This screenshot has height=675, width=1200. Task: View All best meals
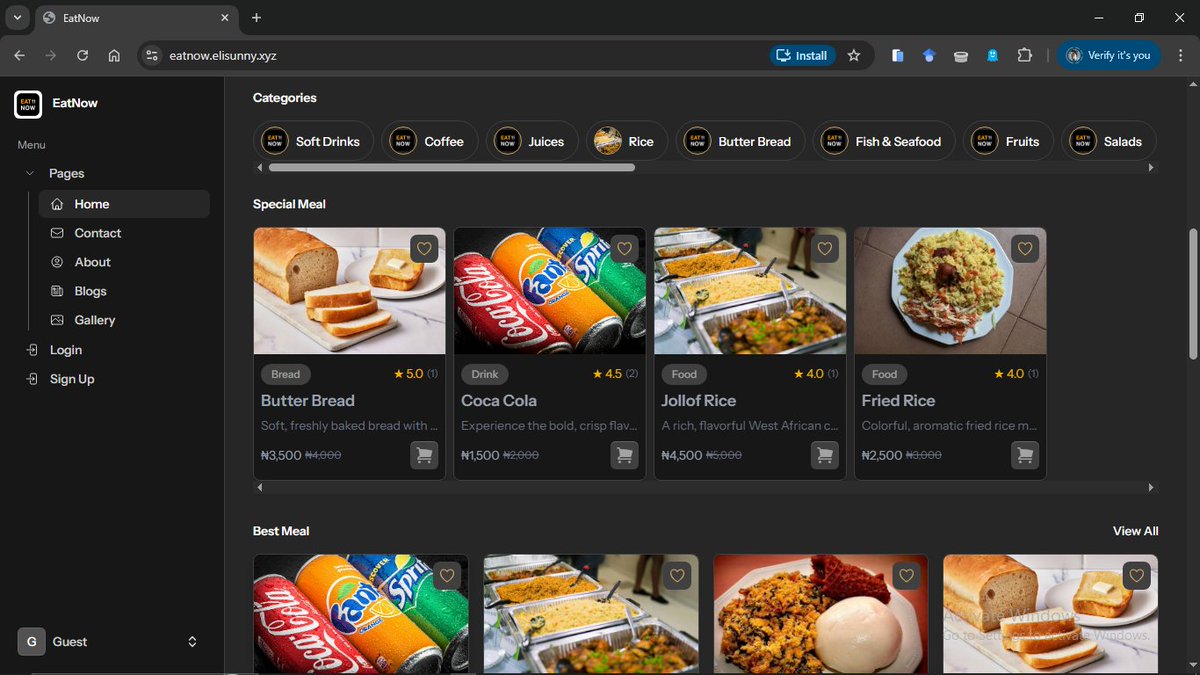pos(1135,531)
